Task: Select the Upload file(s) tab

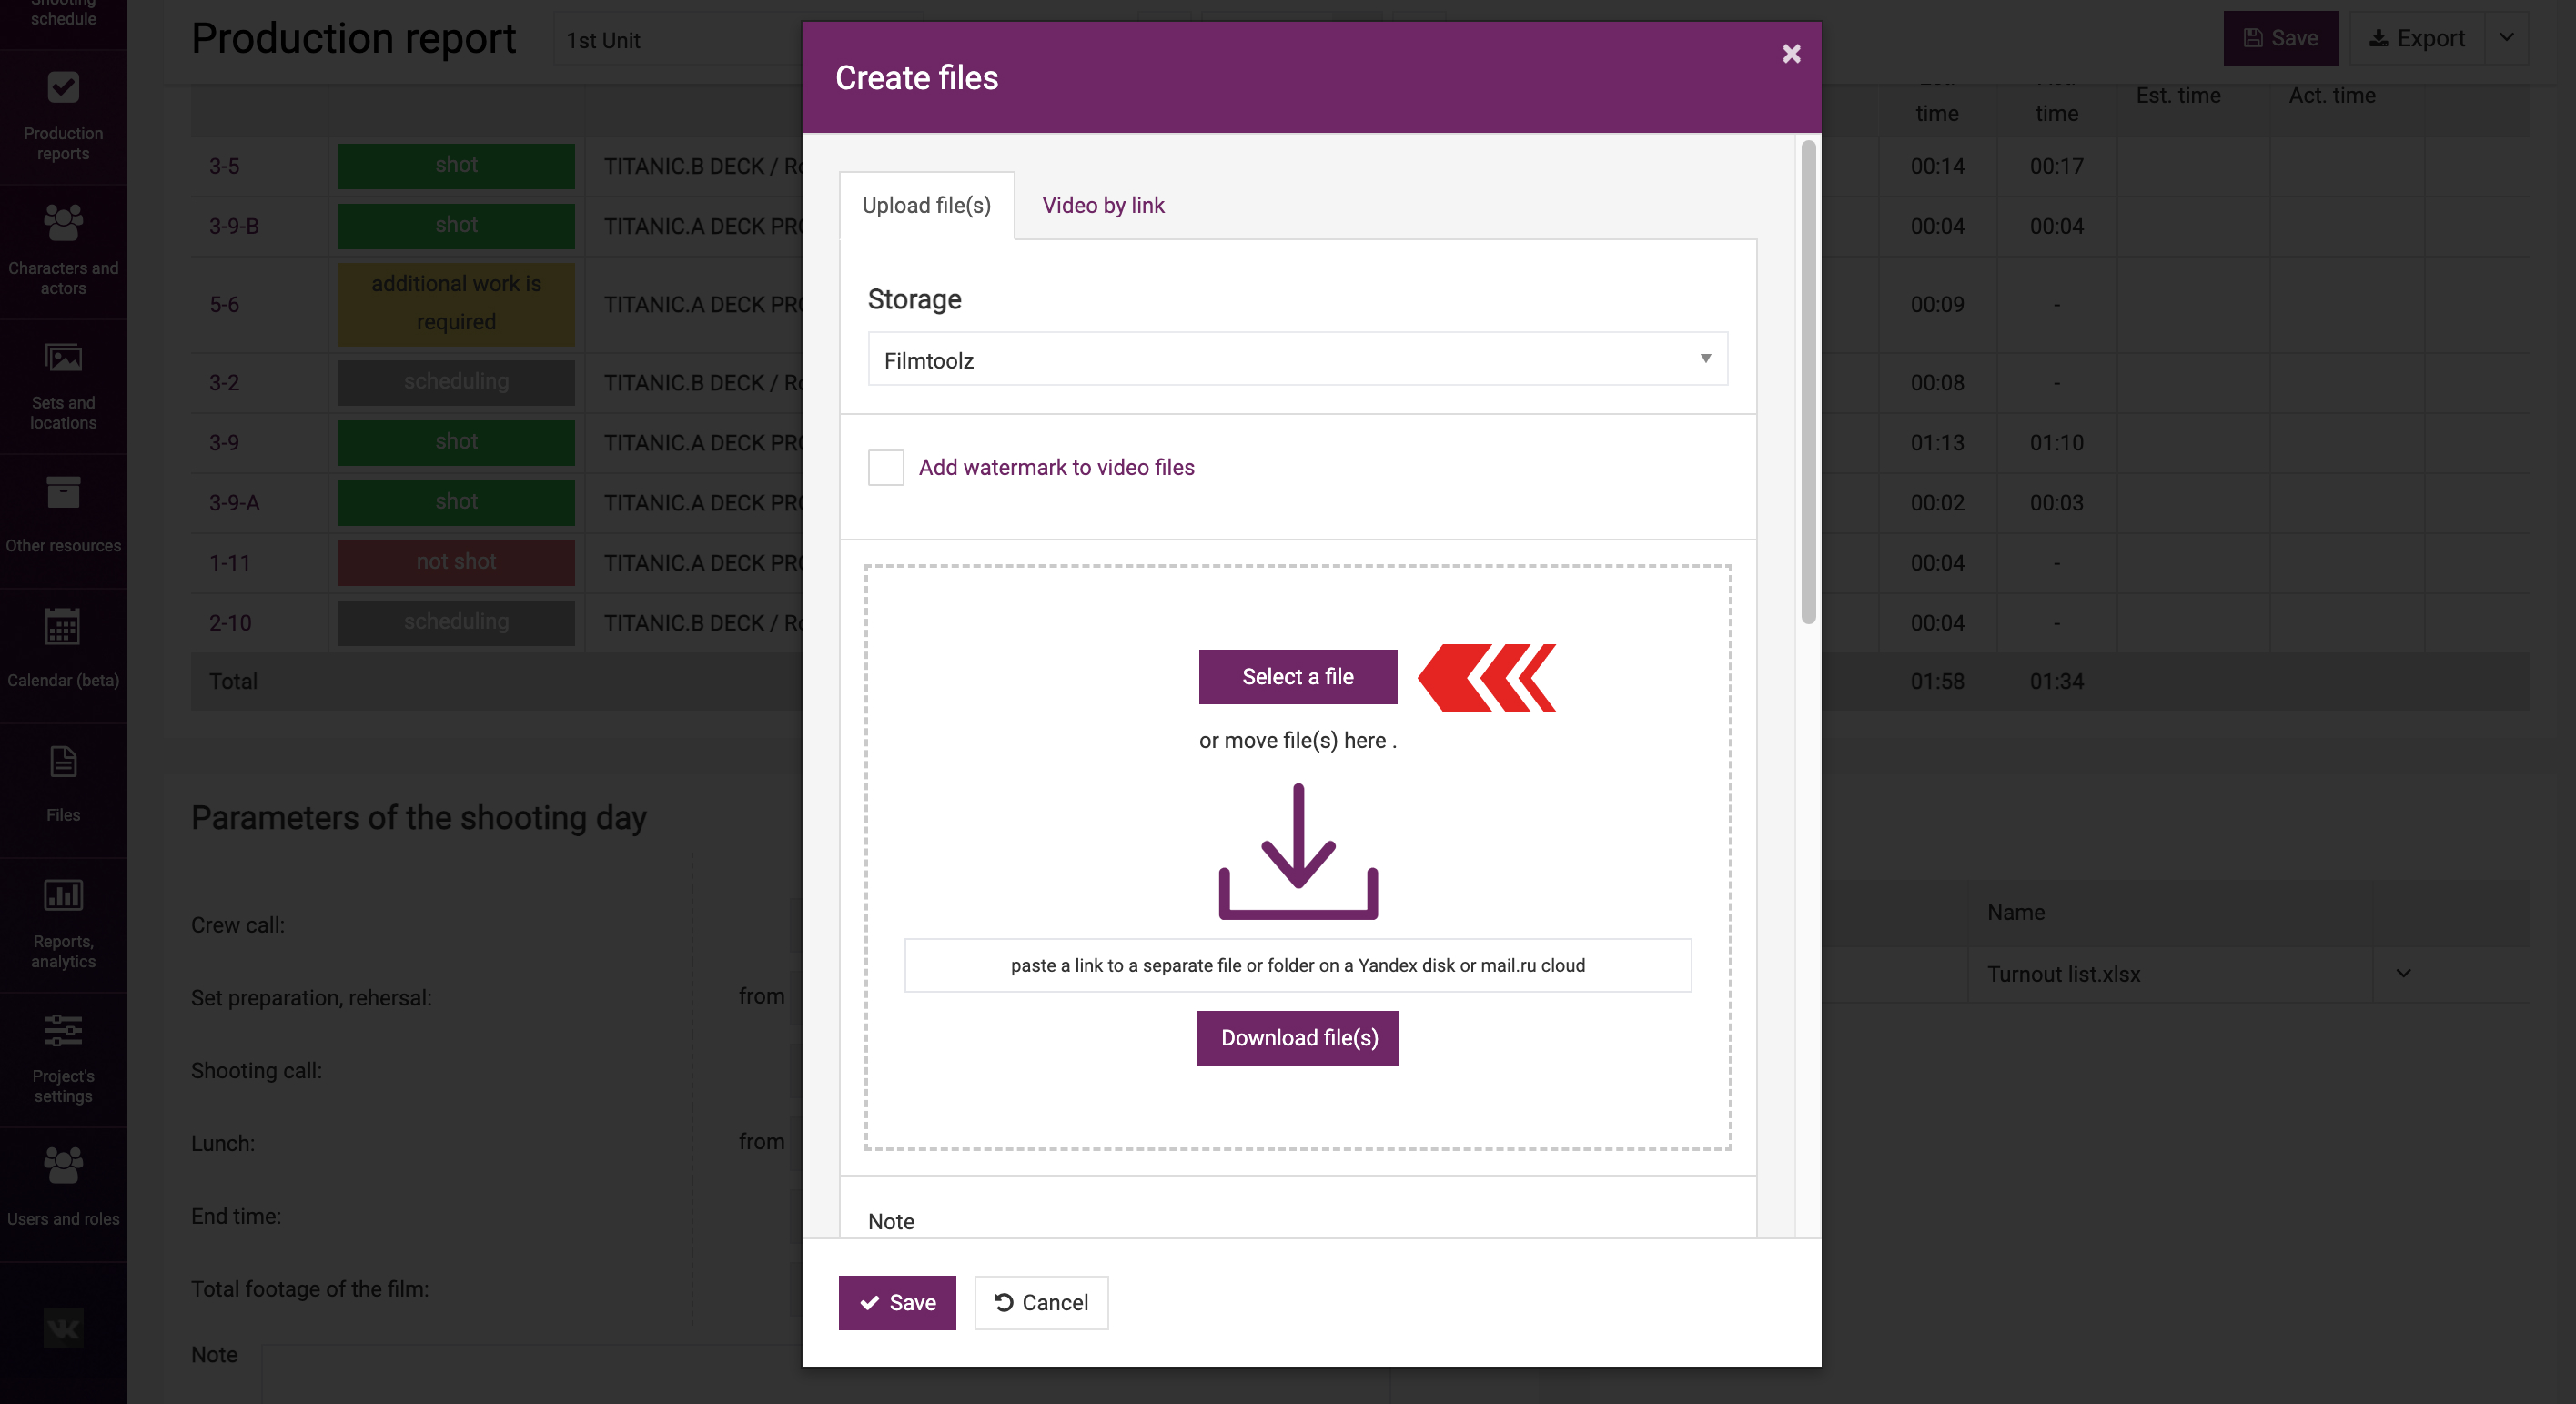Action: (926, 205)
